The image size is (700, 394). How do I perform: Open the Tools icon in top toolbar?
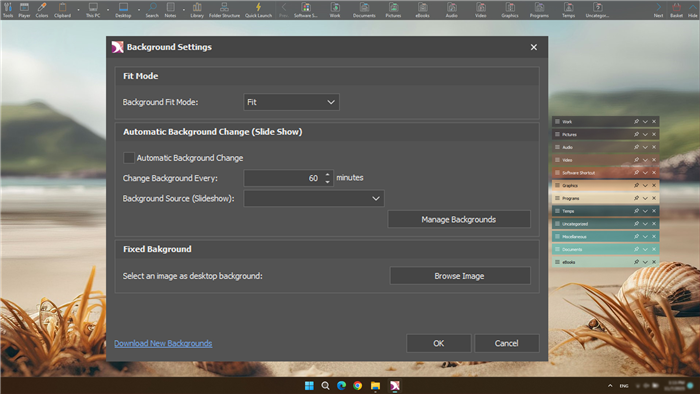click(8, 10)
